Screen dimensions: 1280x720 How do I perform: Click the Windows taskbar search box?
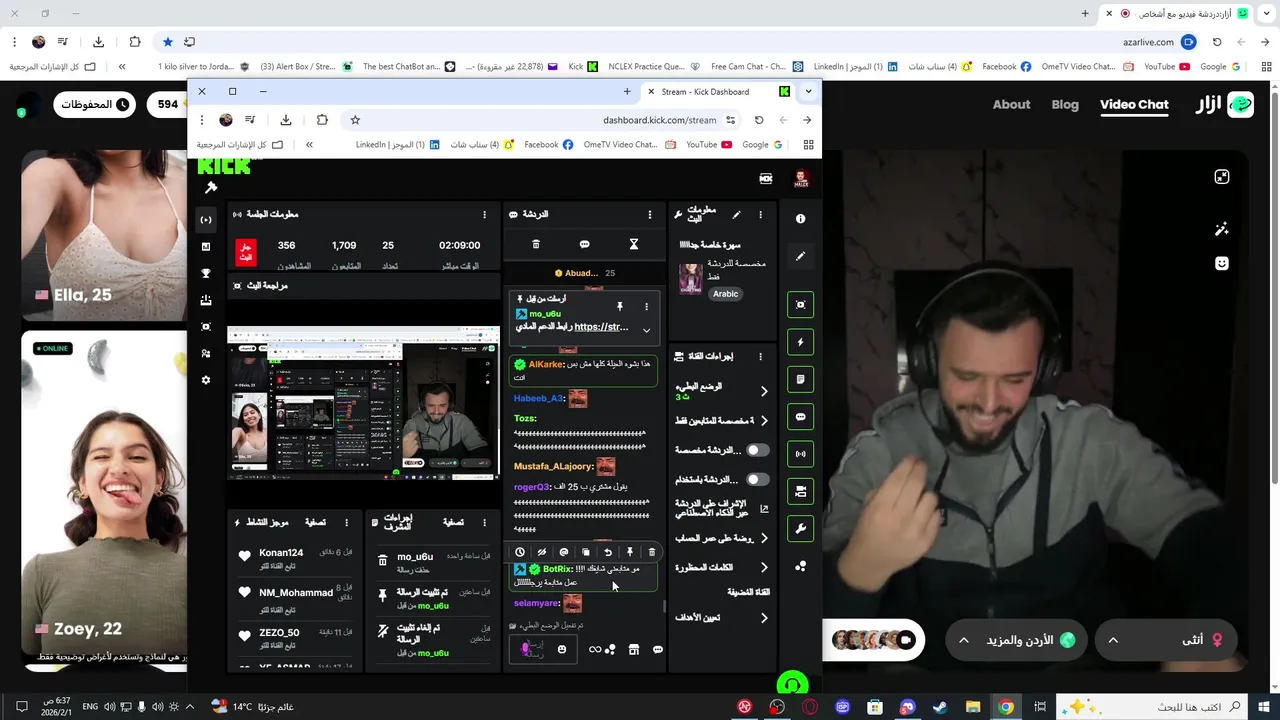point(1153,707)
